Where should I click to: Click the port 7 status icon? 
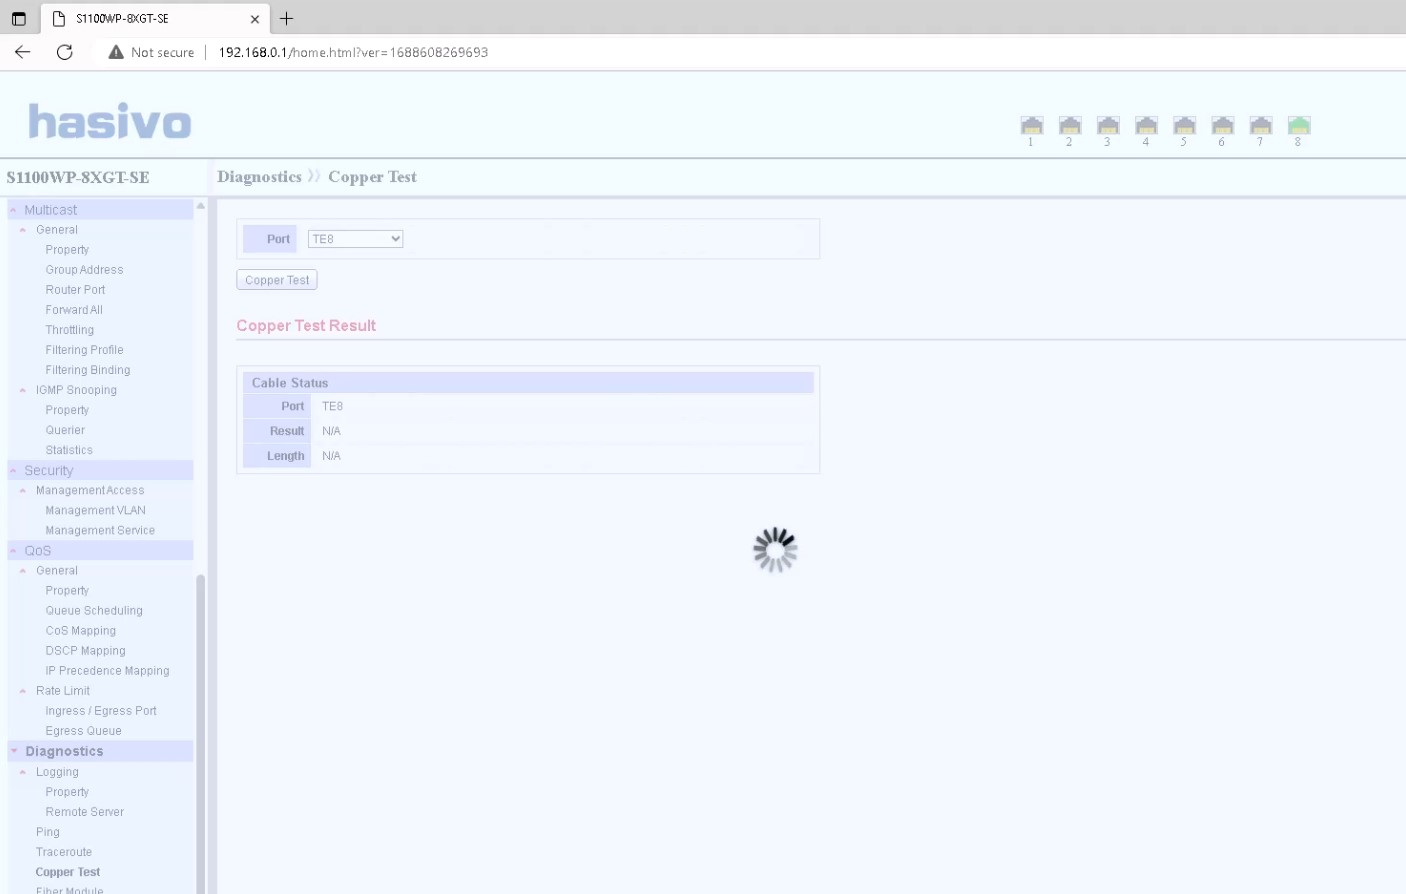tap(1261, 125)
